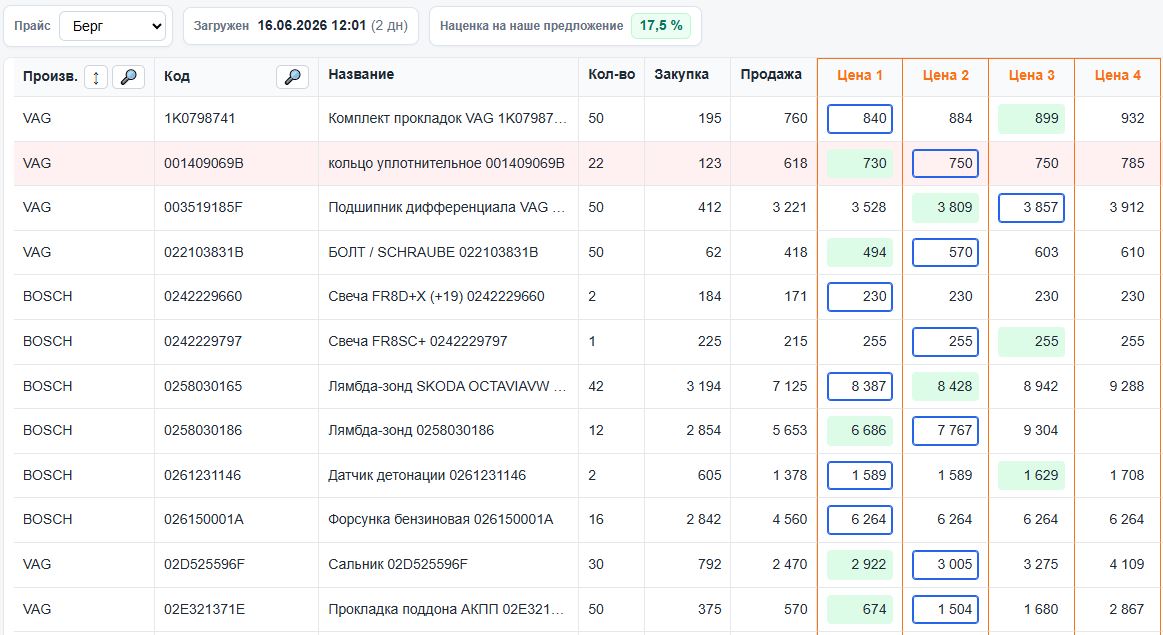Screen dimensions: 1163x635
Task: Select boxed price 7 767 for 0258030186
Action: pyautogui.click(x=946, y=430)
